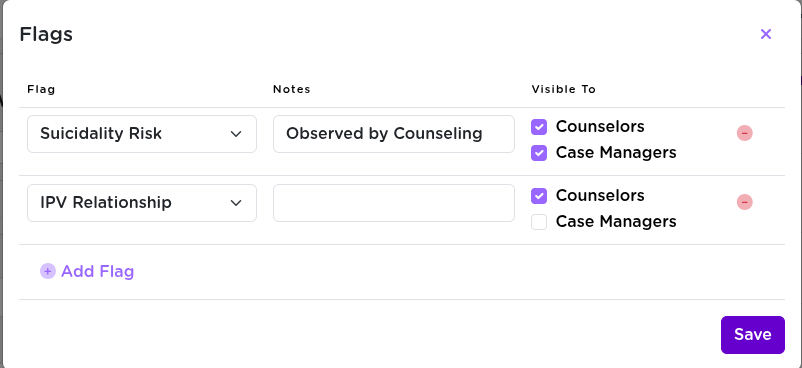Enable Case Managers for IPV Relationship
The height and width of the screenshot is (368, 802).
(539, 222)
